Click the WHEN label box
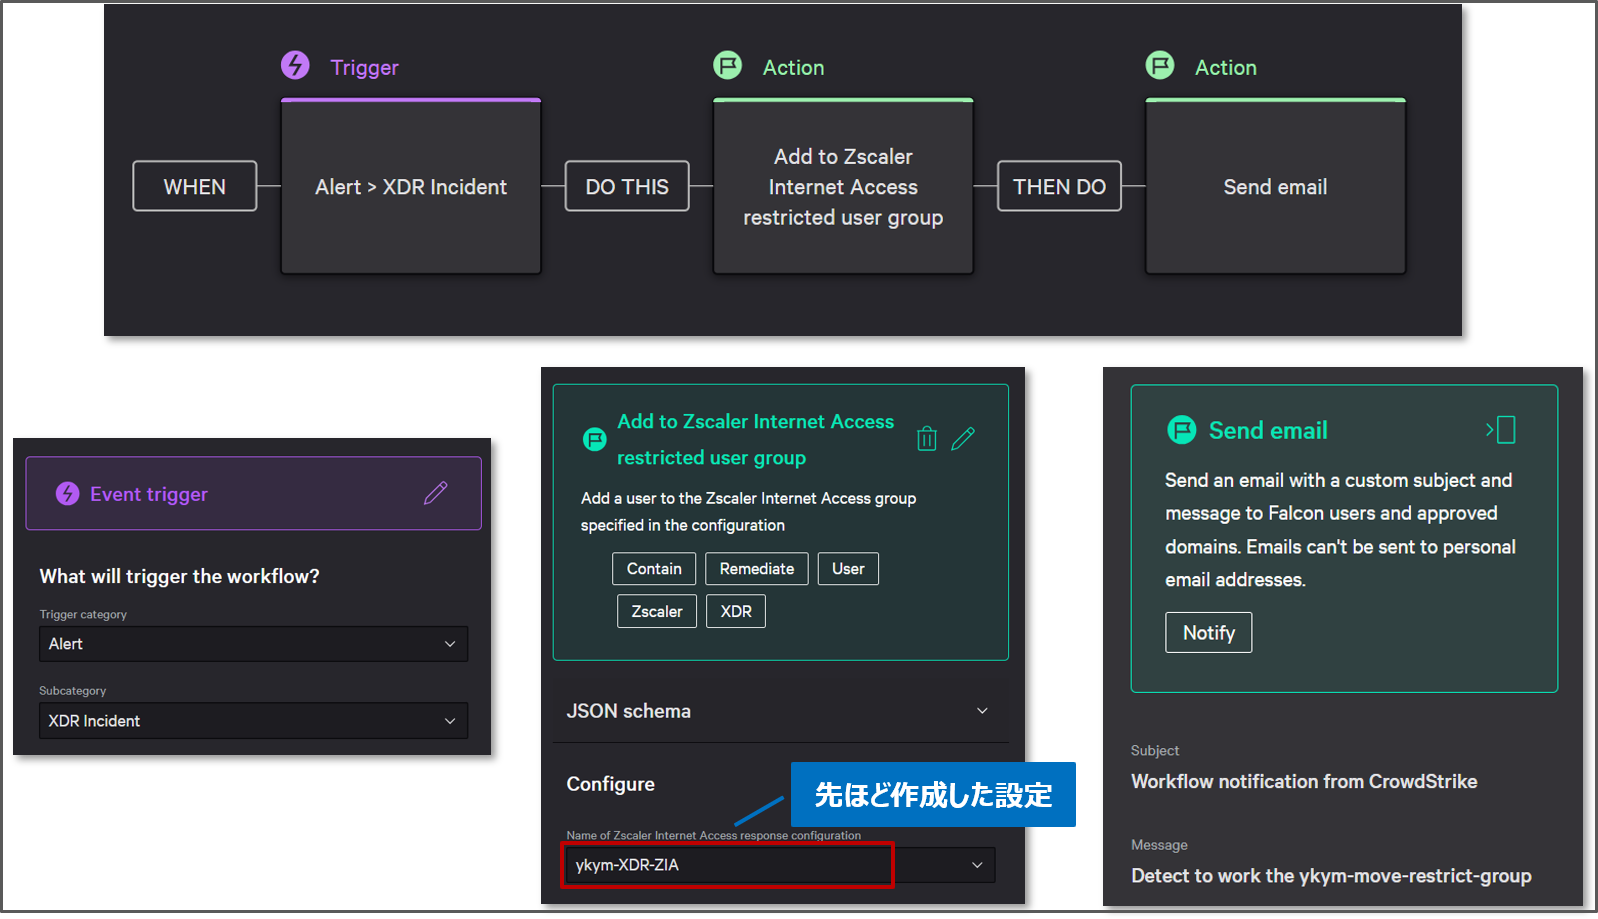Screen dimensions: 1598x919 195,186
